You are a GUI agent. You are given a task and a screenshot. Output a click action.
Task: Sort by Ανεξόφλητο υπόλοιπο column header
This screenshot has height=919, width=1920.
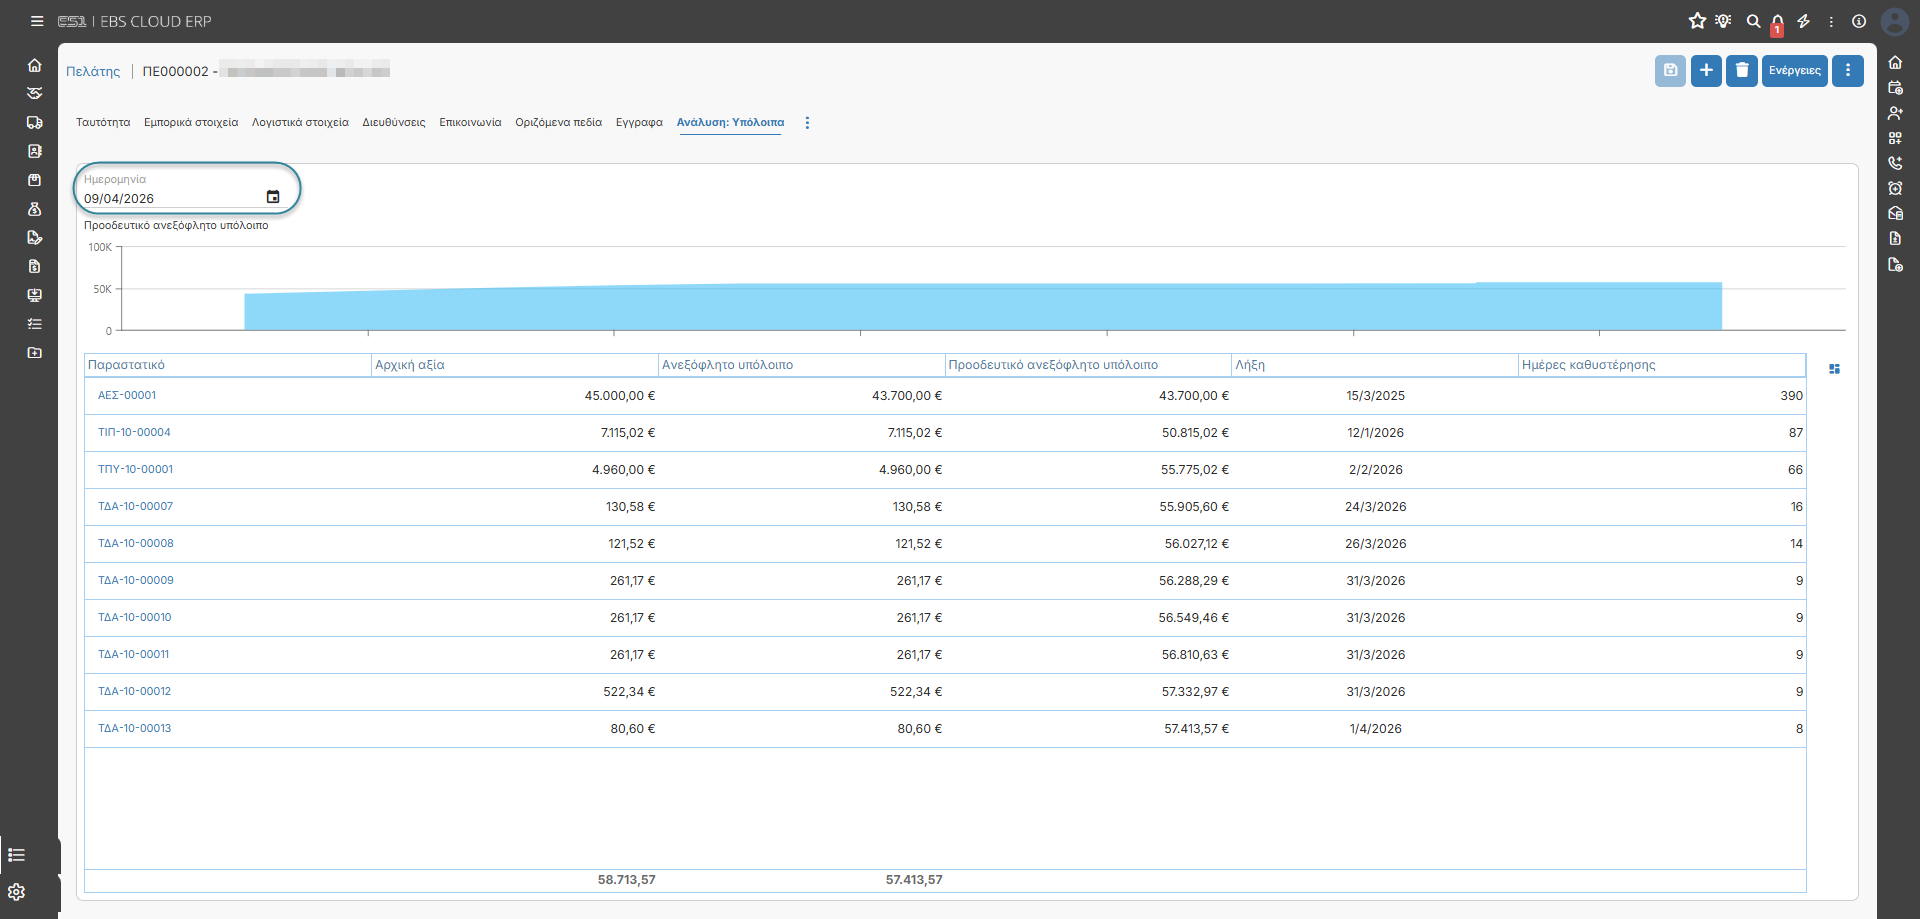click(x=802, y=365)
